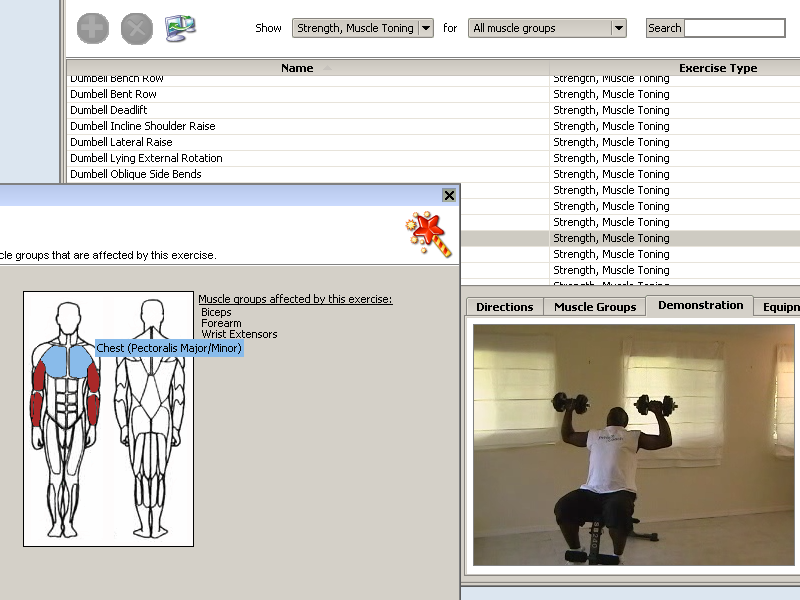
Task: Click the computer monitor toolbar icon
Action: [x=180, y=27]
